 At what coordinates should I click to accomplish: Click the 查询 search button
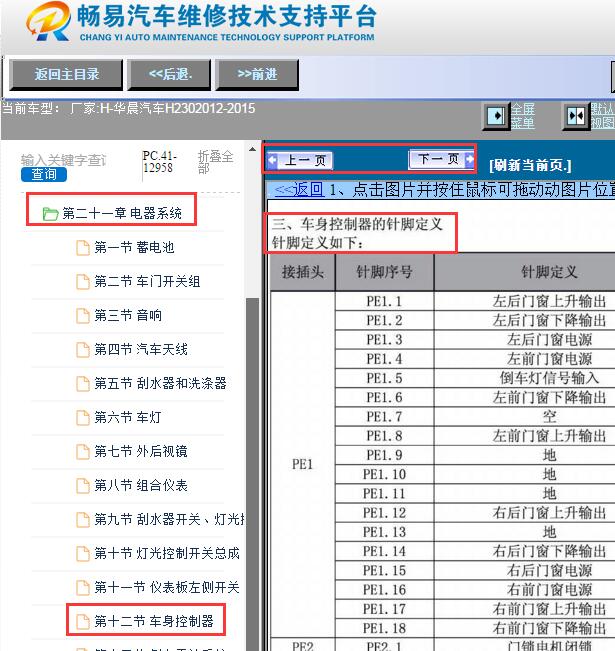44,174
